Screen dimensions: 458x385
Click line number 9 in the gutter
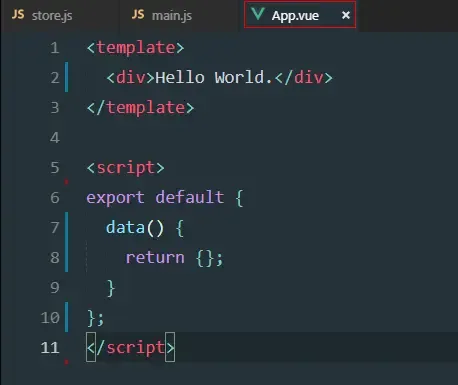pyautogui.click(x=55, y=288)
